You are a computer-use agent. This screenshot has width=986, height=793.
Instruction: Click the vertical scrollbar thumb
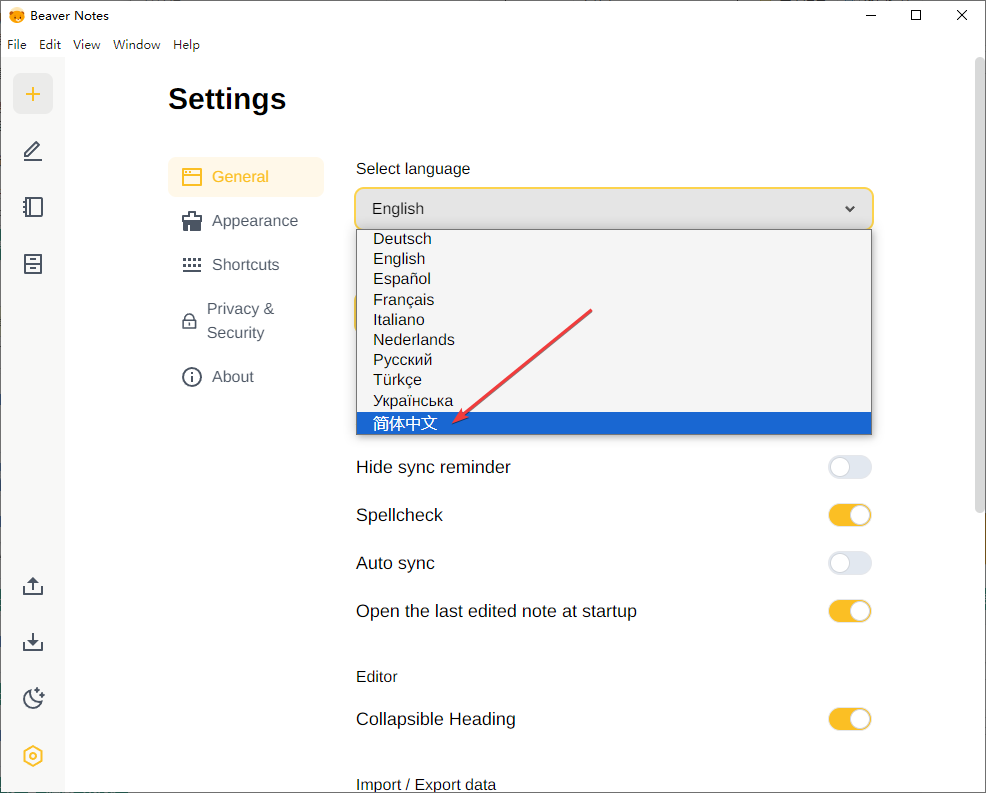[980, 285]
